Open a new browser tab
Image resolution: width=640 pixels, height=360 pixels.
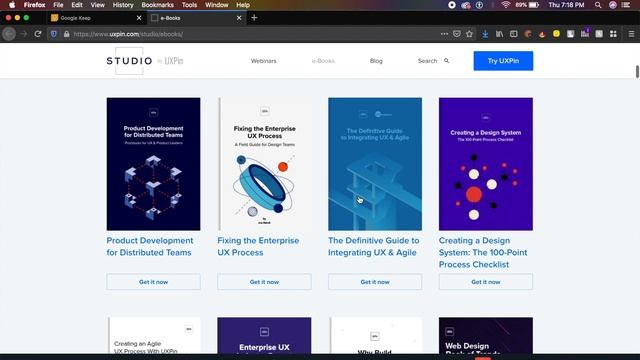(x=254, y=18)
